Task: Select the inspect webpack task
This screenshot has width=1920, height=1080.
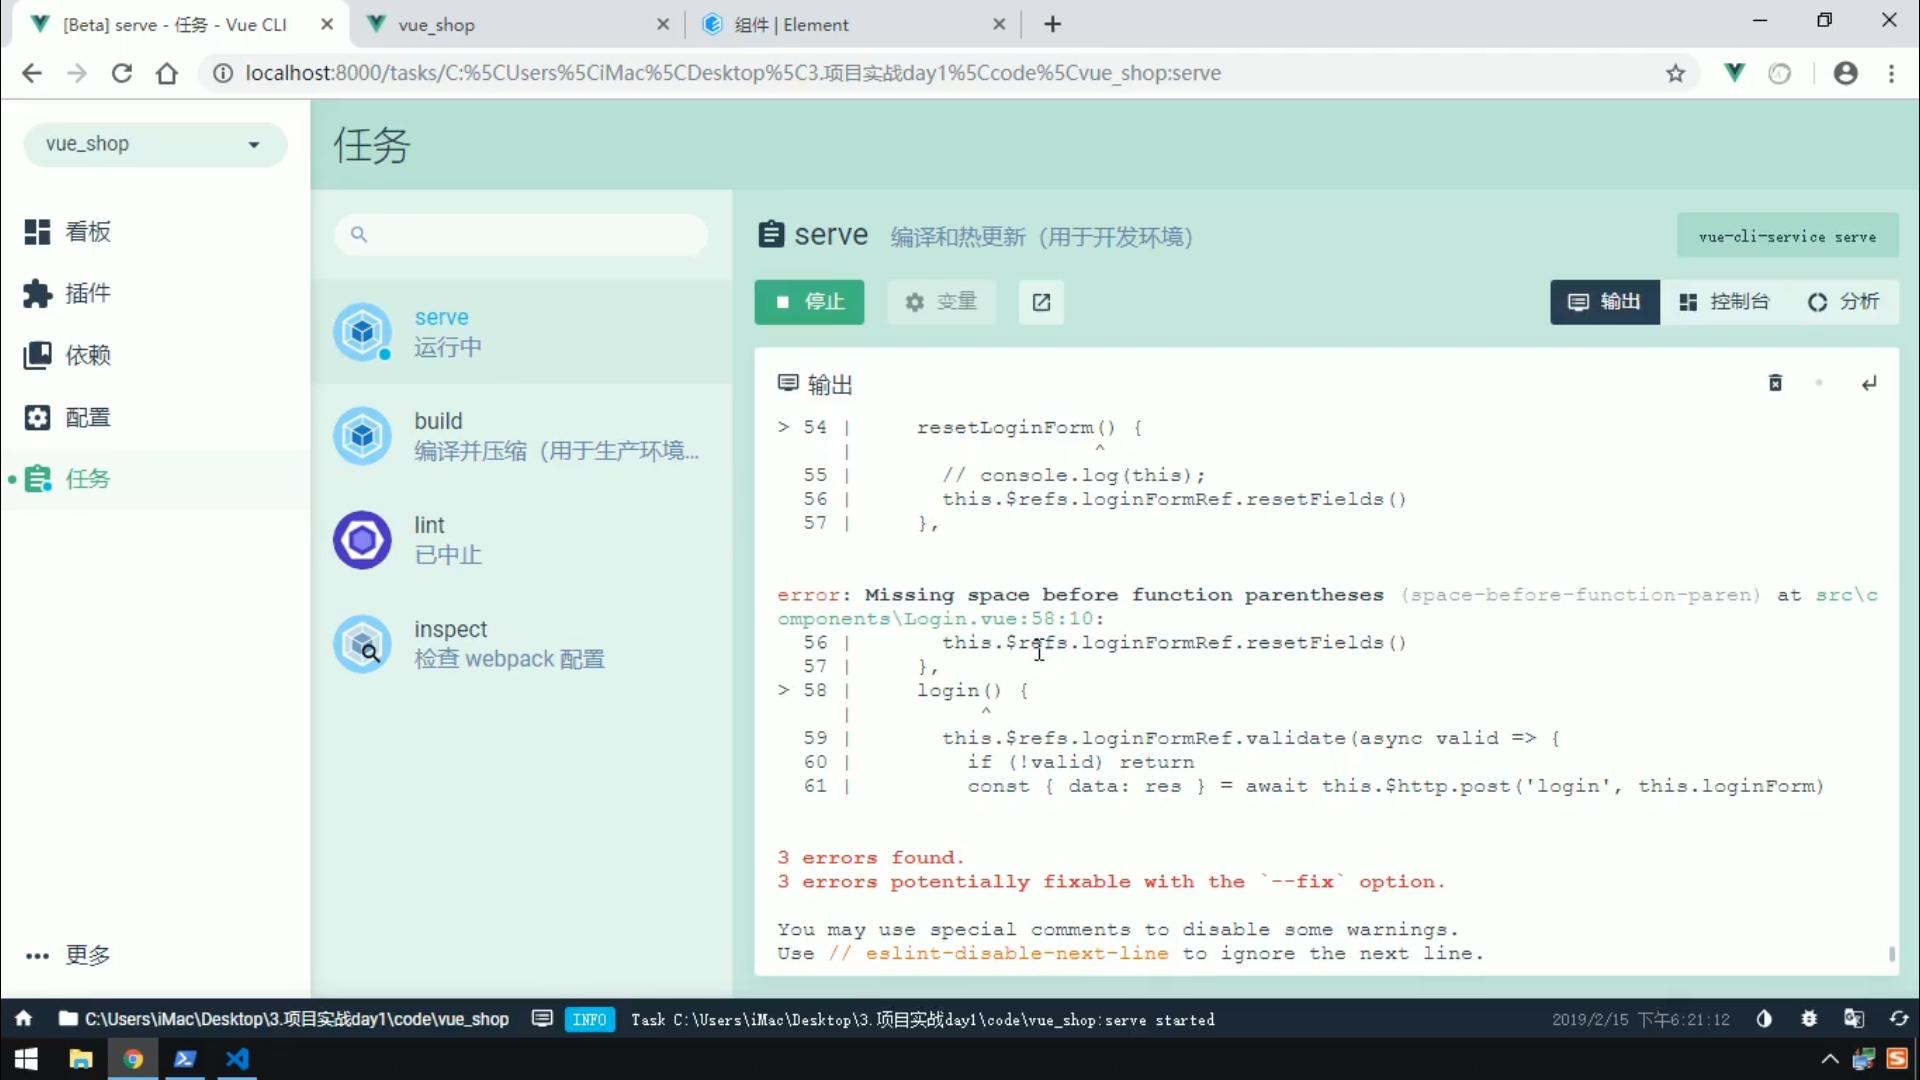Action: point(521,644)
